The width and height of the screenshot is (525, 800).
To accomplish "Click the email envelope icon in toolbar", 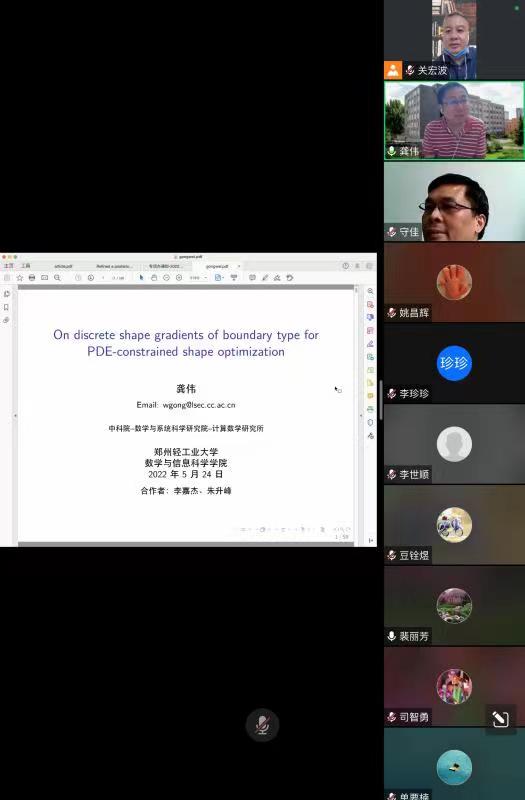I will coord(44,278).
